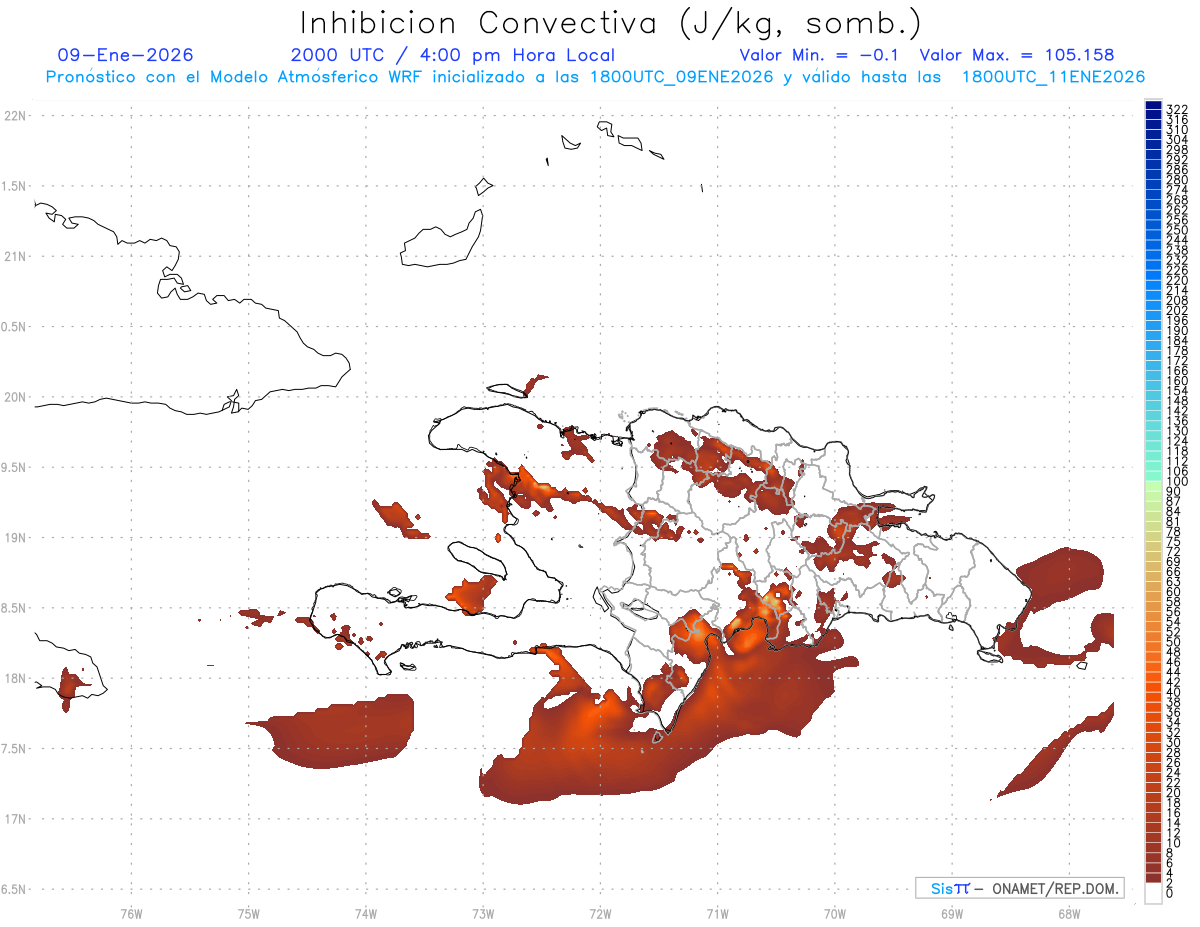
Task: Click the 17N latitude label
Action: click(15, 819)
